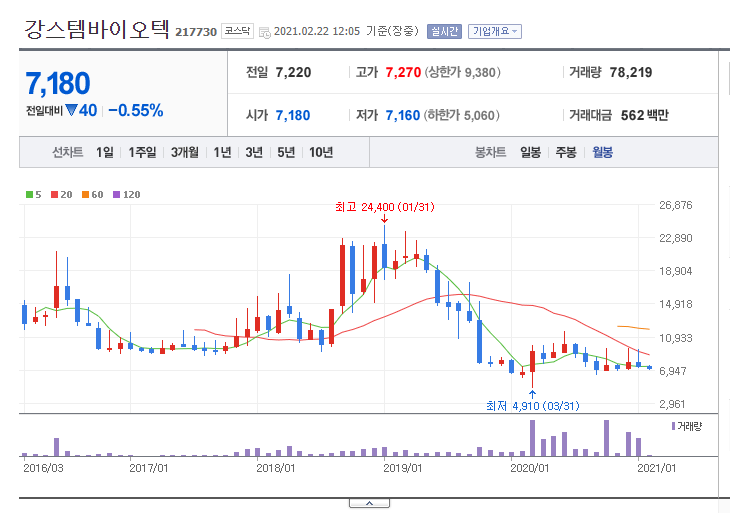The height and width of the screenshot is (513, 730).
Task: Click the 2019/01 x-axis date label
Action: (402, 468)
